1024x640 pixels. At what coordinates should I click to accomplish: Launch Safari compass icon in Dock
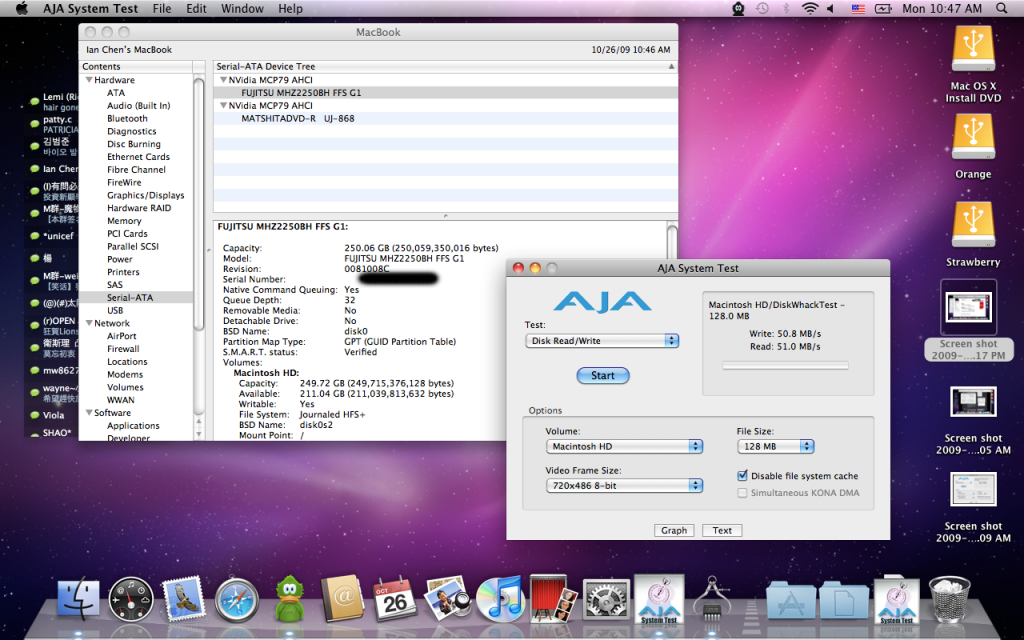(236, 599)
